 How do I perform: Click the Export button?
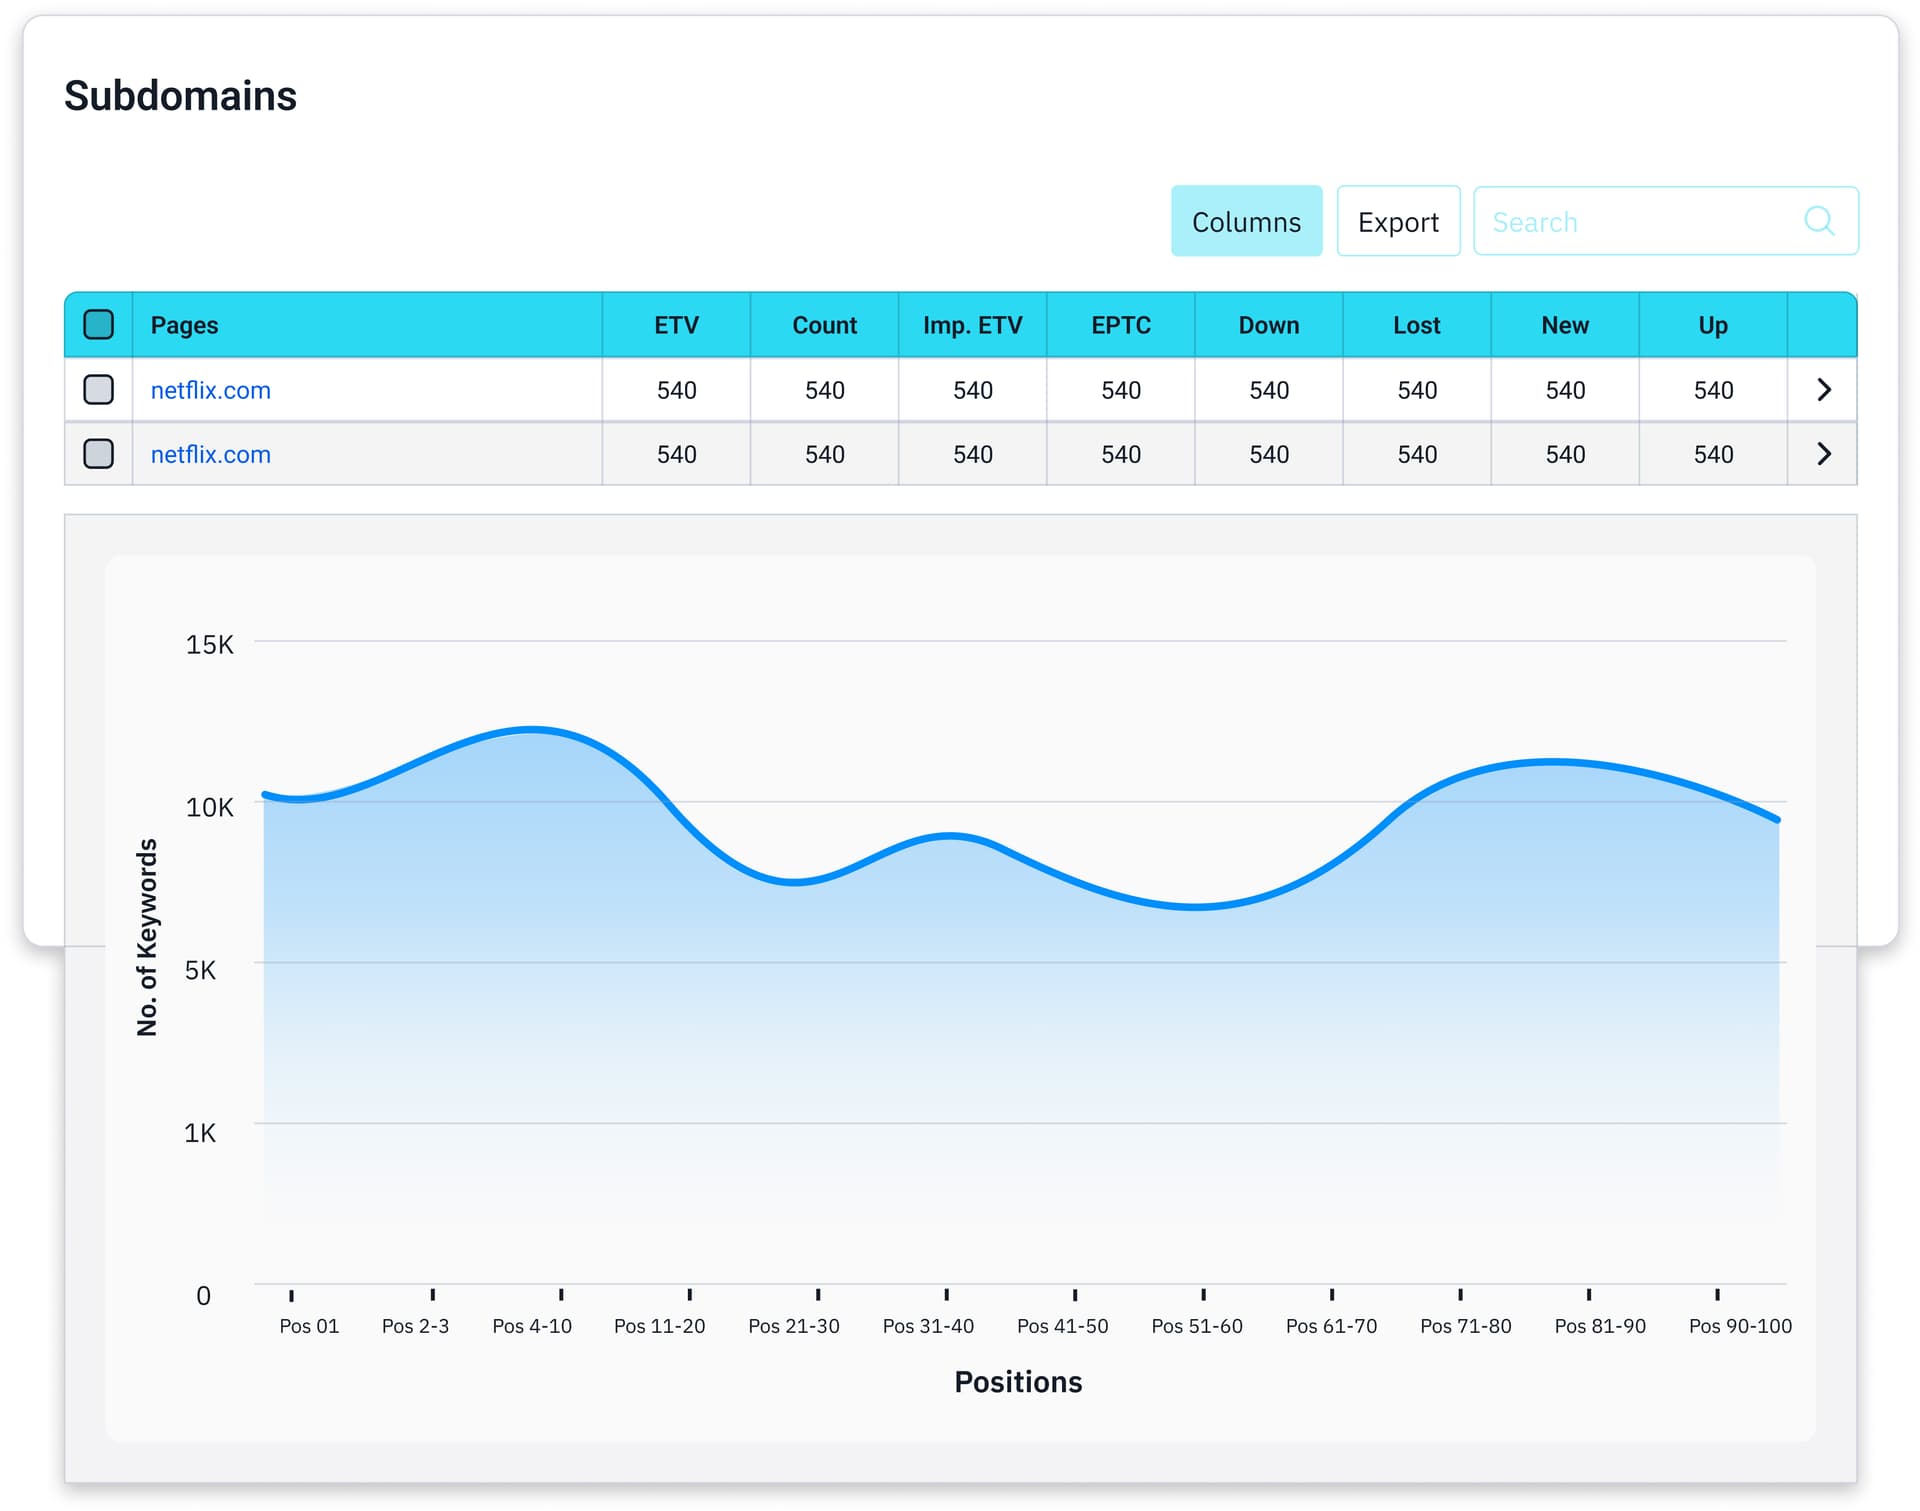coord(1398,221)
